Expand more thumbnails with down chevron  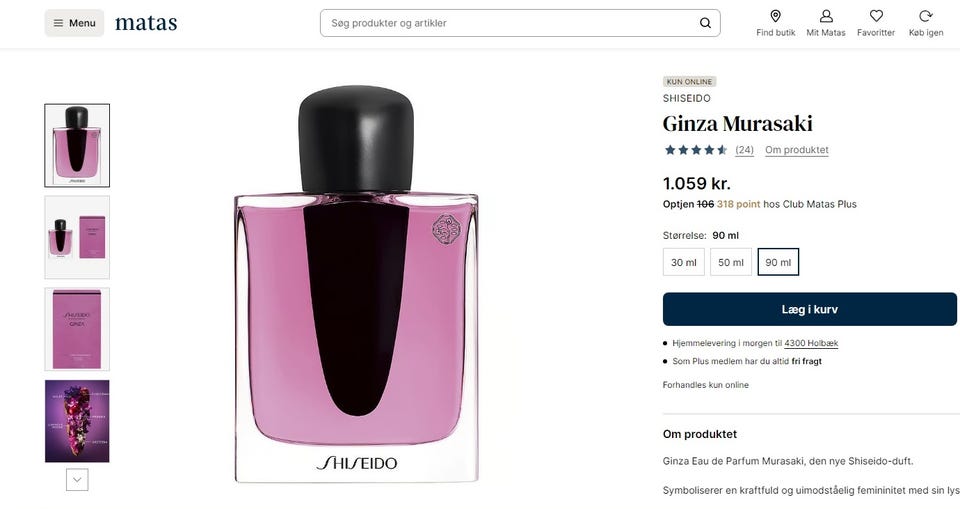point(77,480)
